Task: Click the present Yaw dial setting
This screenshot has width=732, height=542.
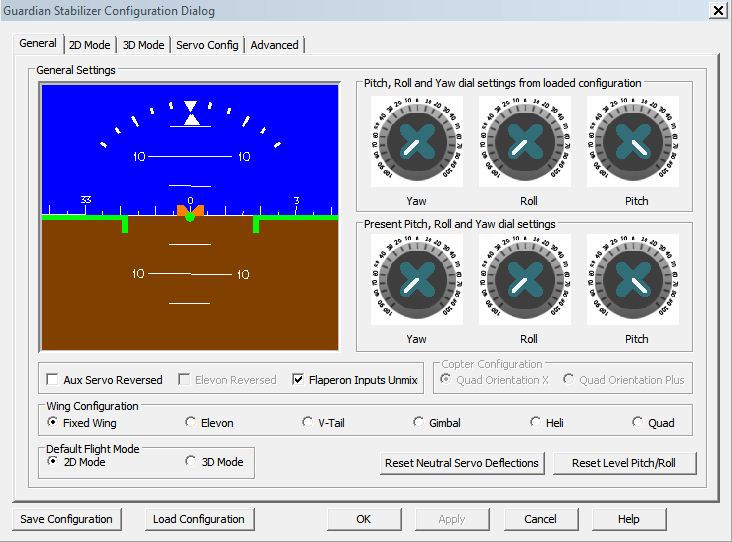Action: click(x=417, y=279)
